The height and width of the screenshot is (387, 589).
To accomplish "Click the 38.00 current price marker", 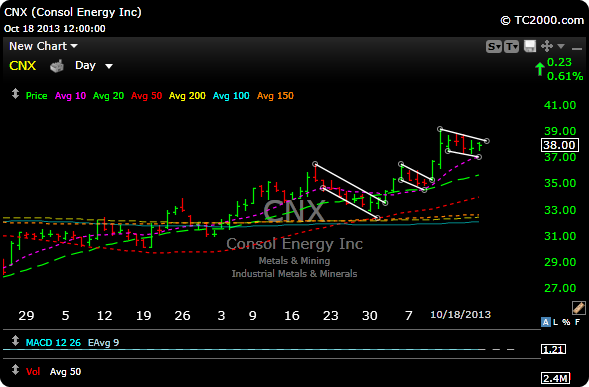I will click(560, 145).
